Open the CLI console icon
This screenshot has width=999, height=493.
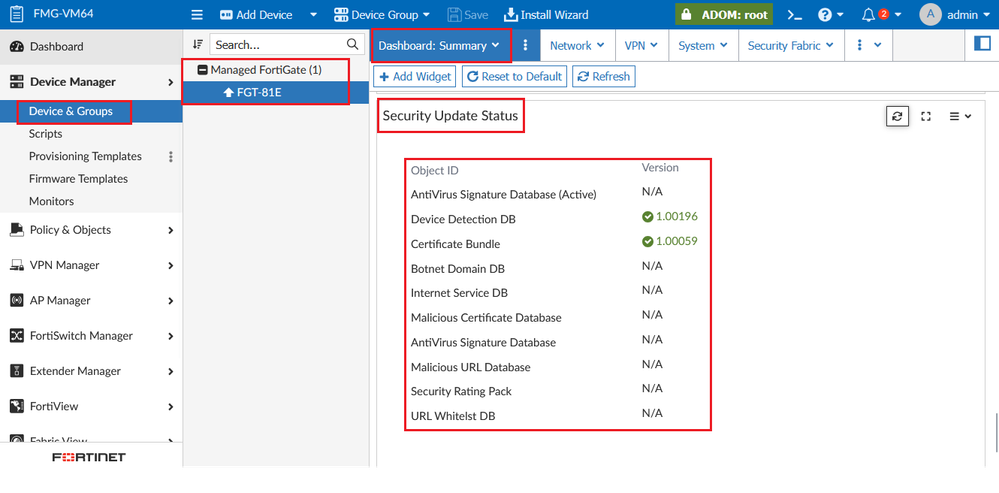pyautogui.click(x=794, y=15)
